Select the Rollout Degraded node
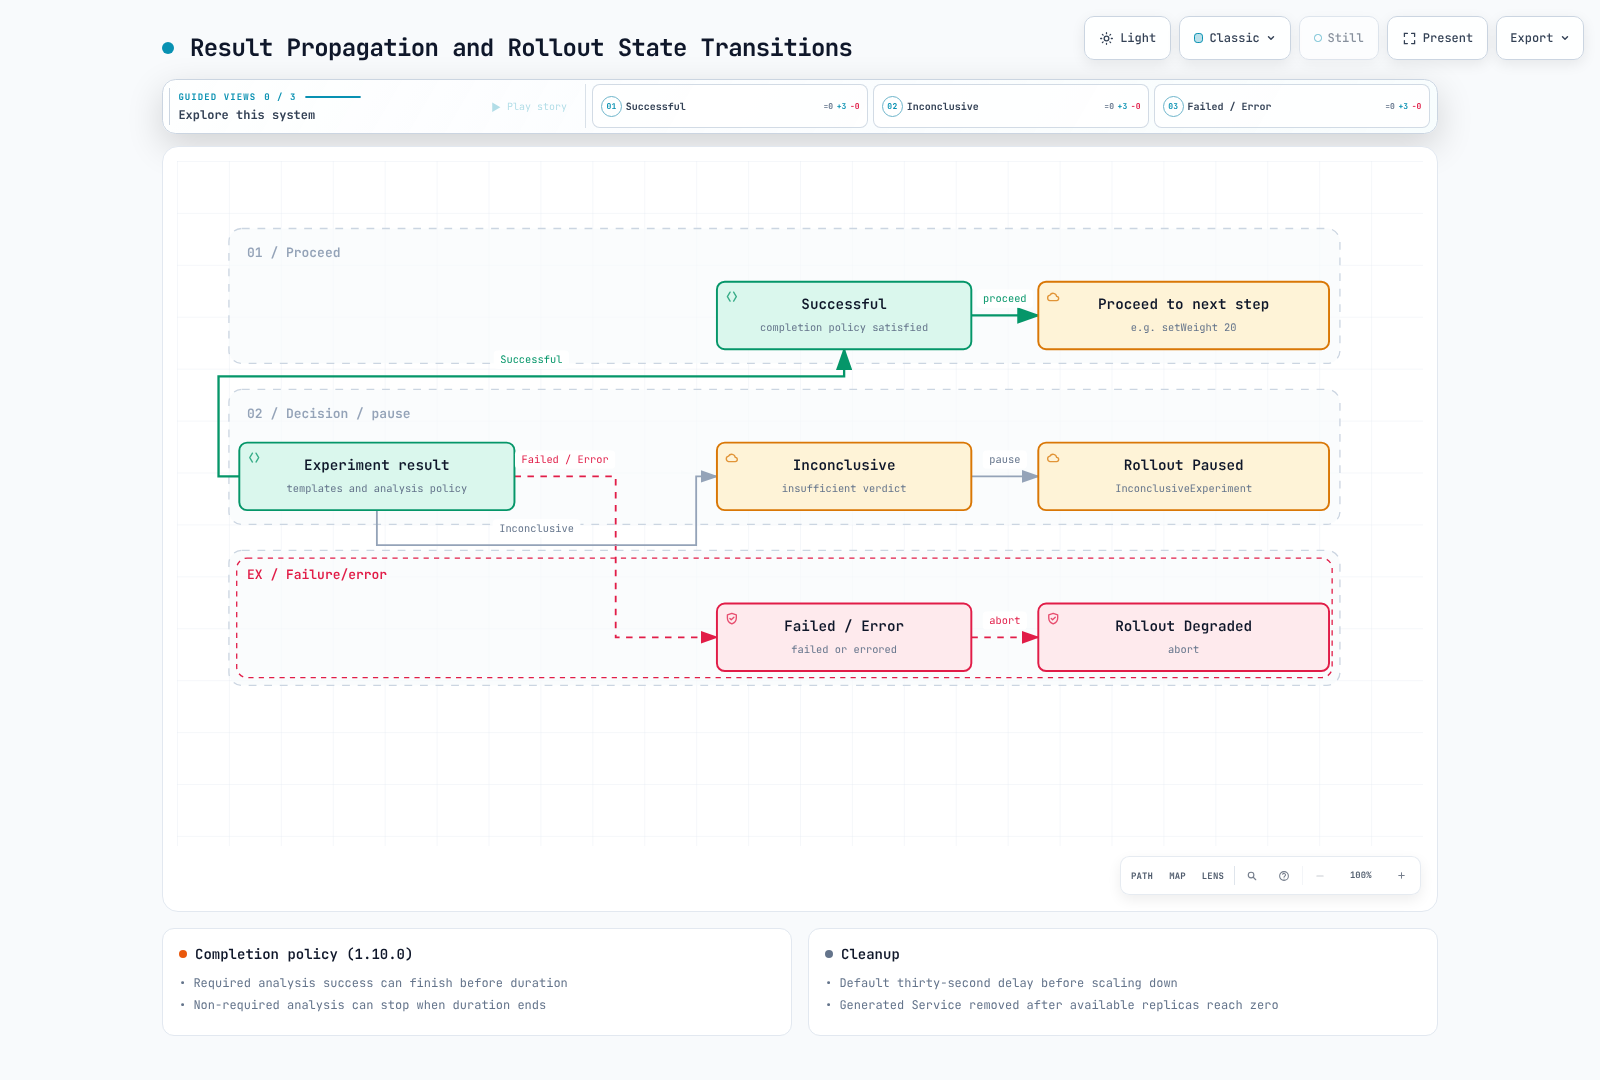This screenshot has height=1080, width=1600. [1183, 638]
